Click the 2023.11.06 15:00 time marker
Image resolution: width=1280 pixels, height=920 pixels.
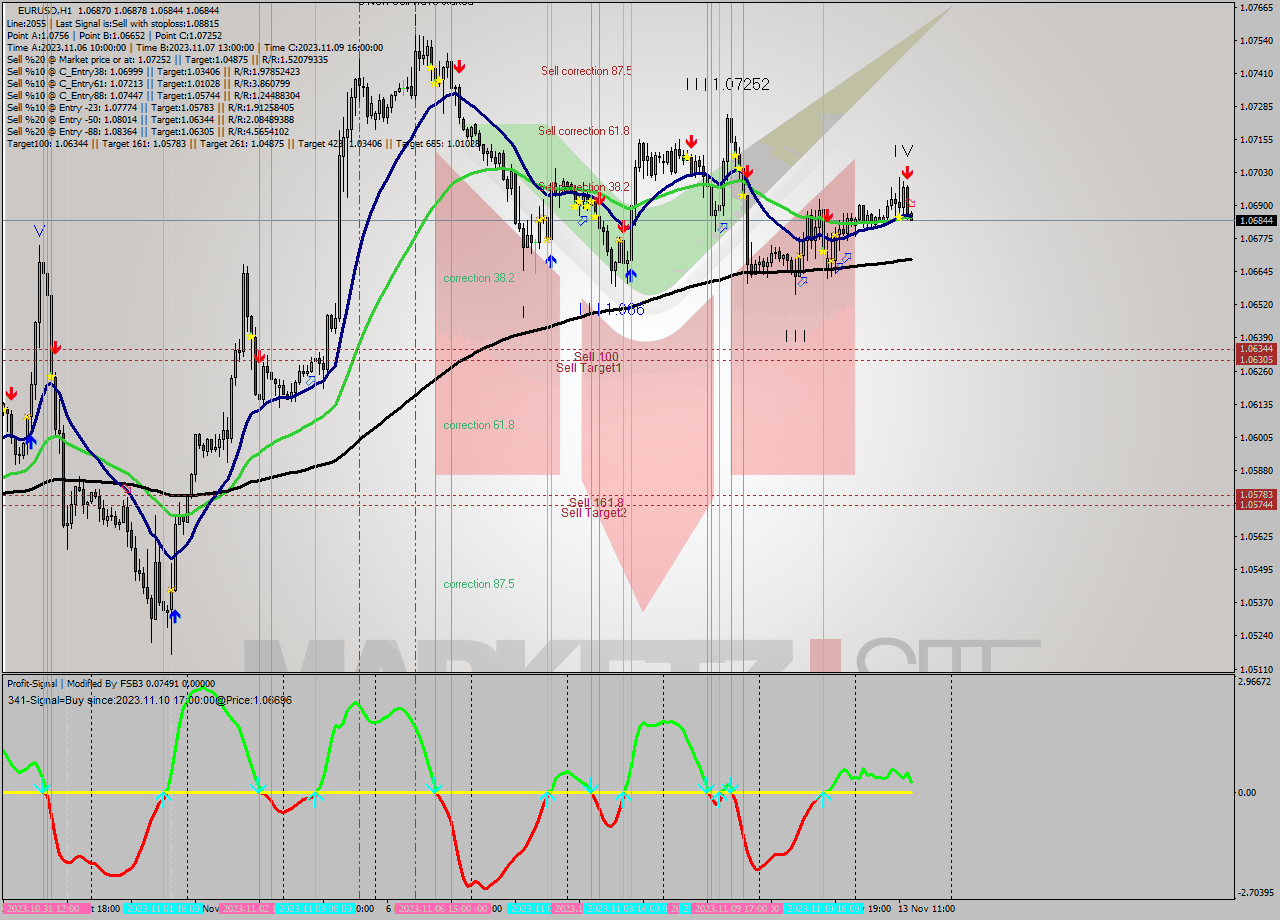[x=442, y=909]
